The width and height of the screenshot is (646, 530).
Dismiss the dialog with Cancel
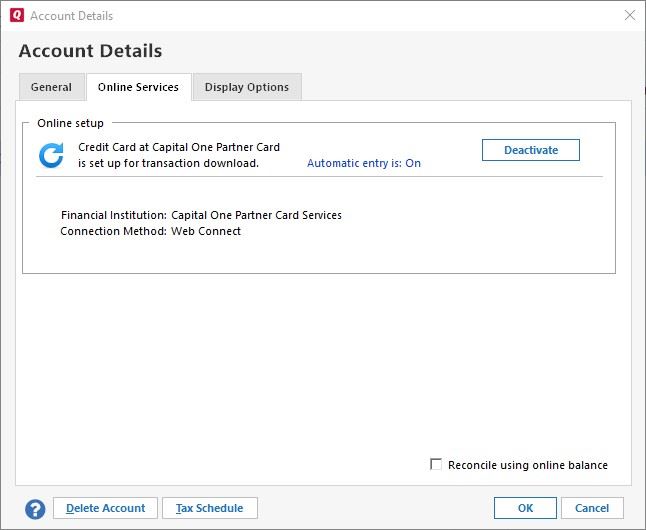(x=592, y=508)
